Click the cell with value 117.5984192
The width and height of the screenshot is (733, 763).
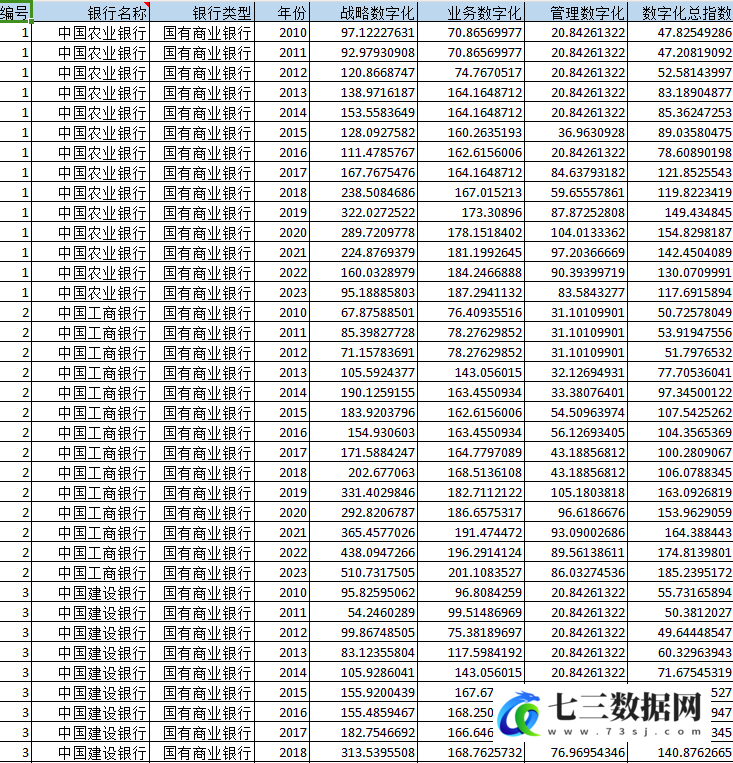[x=471, y=652]
